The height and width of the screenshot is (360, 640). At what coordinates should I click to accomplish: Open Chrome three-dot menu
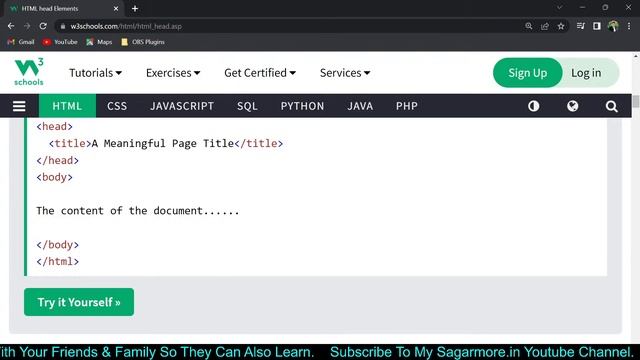629,26
